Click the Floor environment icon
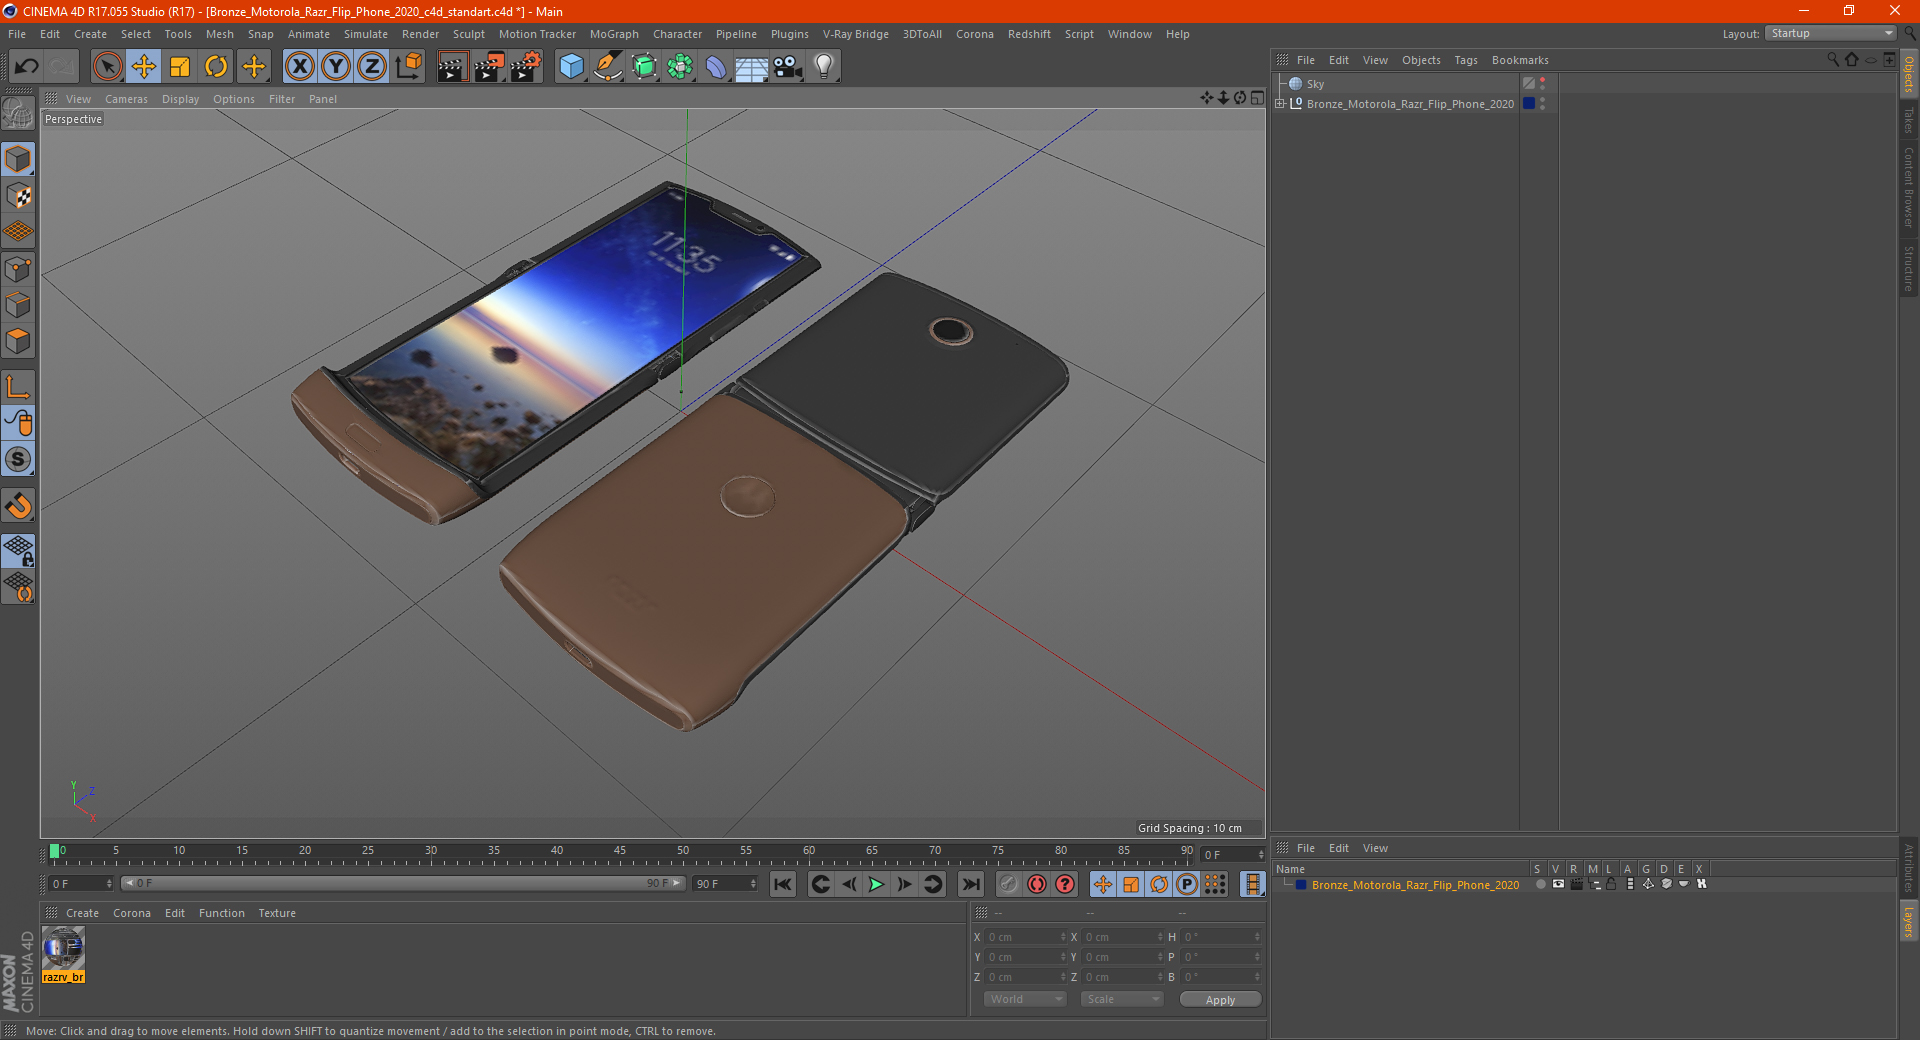Image resolution: width=1920 pixels, height=1040 pixels. pyautogui.click(x=752, y=67)
